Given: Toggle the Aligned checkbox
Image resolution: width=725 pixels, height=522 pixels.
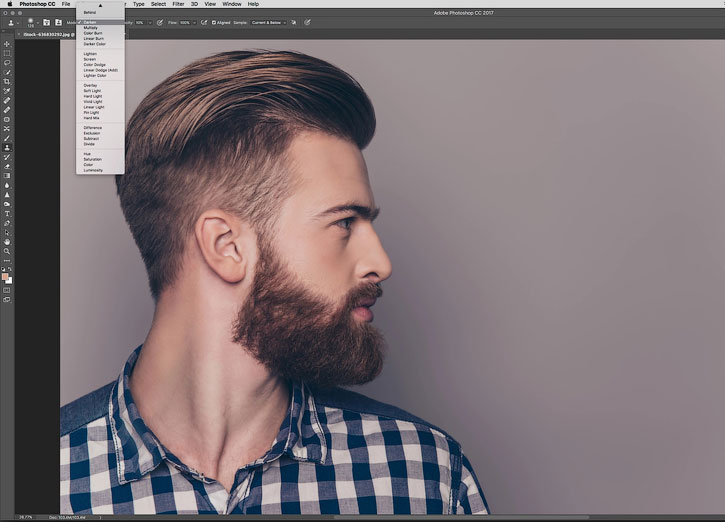Looking at the screenshot, I should coord(214,22).
